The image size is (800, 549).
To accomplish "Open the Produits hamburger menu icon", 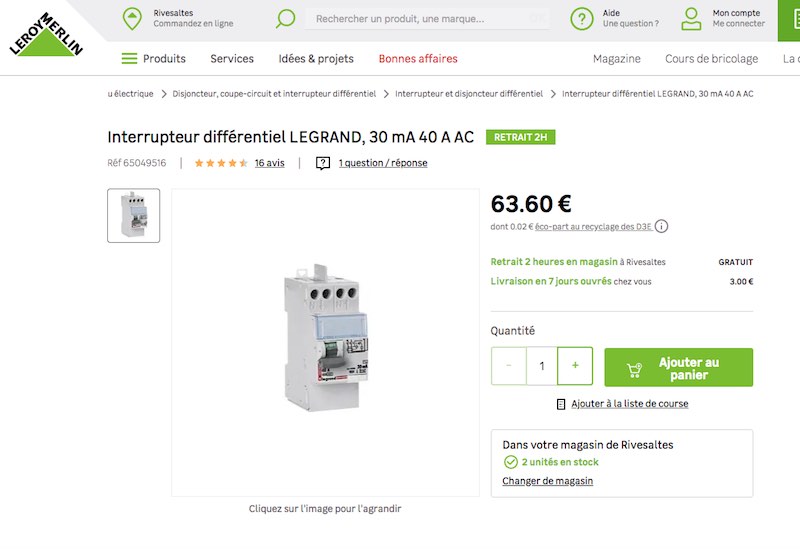I will pyautogui.click(x=129, y=59).
